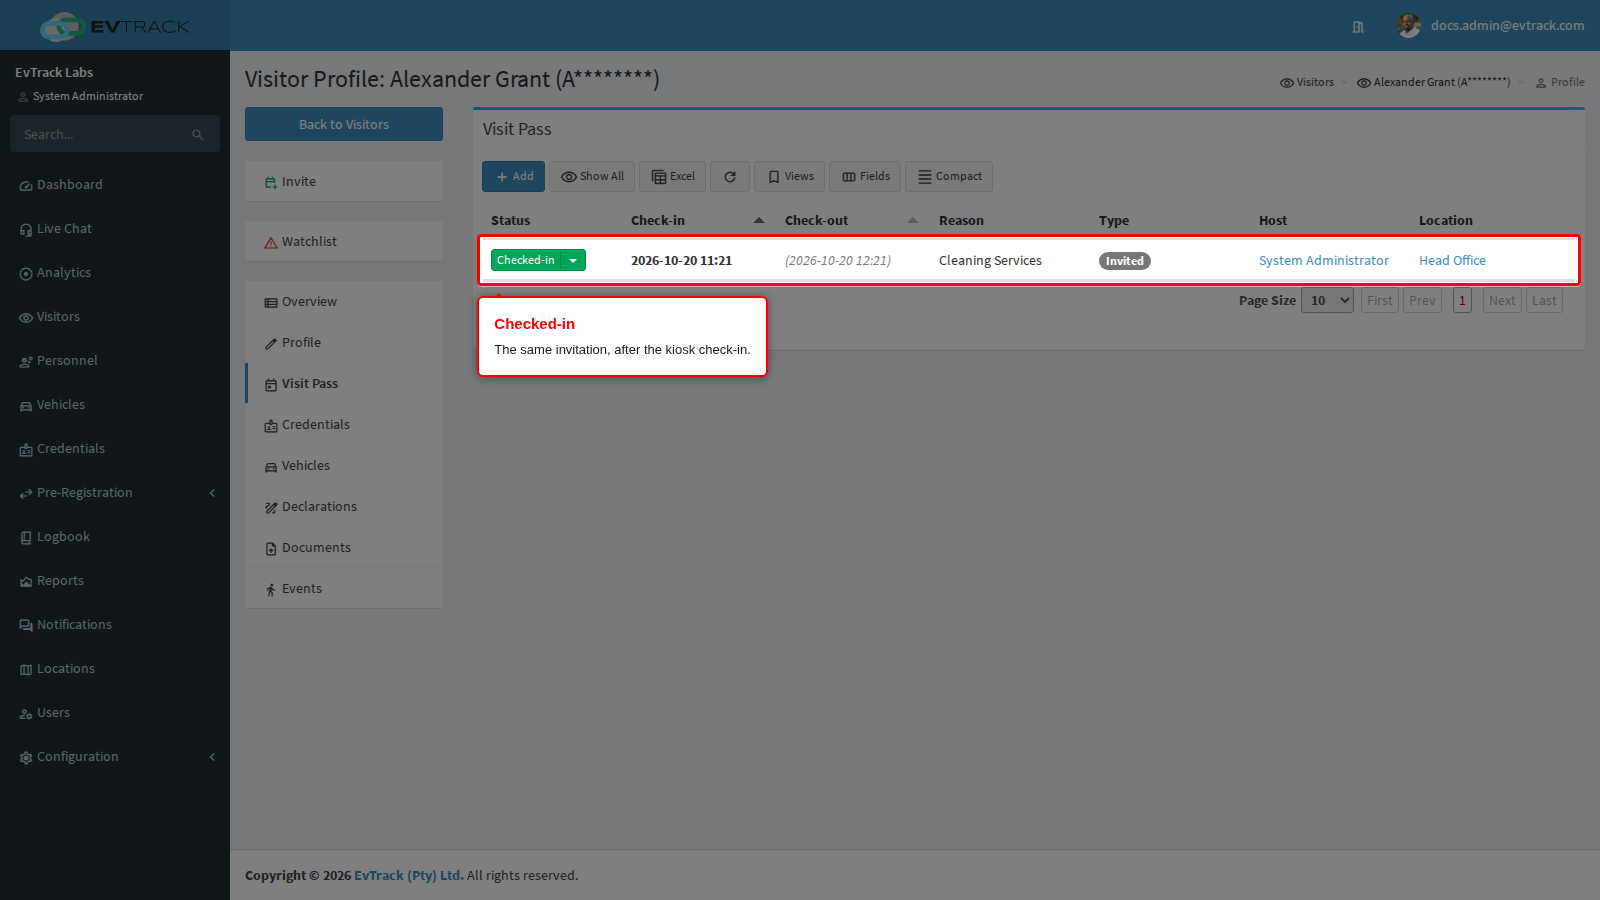Click the refresh icon button
The width and height of the screenshot is (1600, 900).
(730, 176)
